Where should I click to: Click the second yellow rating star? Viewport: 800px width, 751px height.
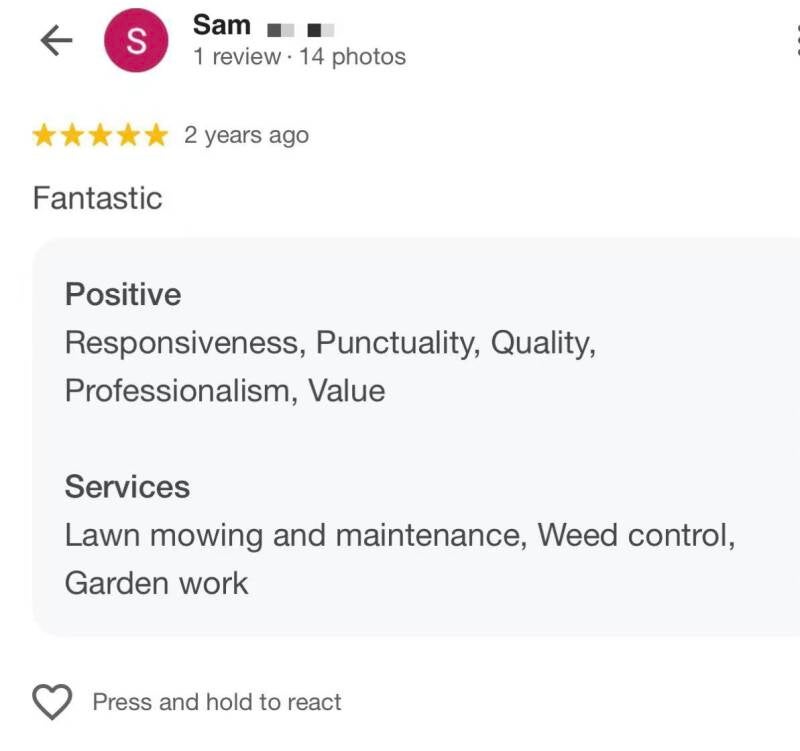pos(73,136)
